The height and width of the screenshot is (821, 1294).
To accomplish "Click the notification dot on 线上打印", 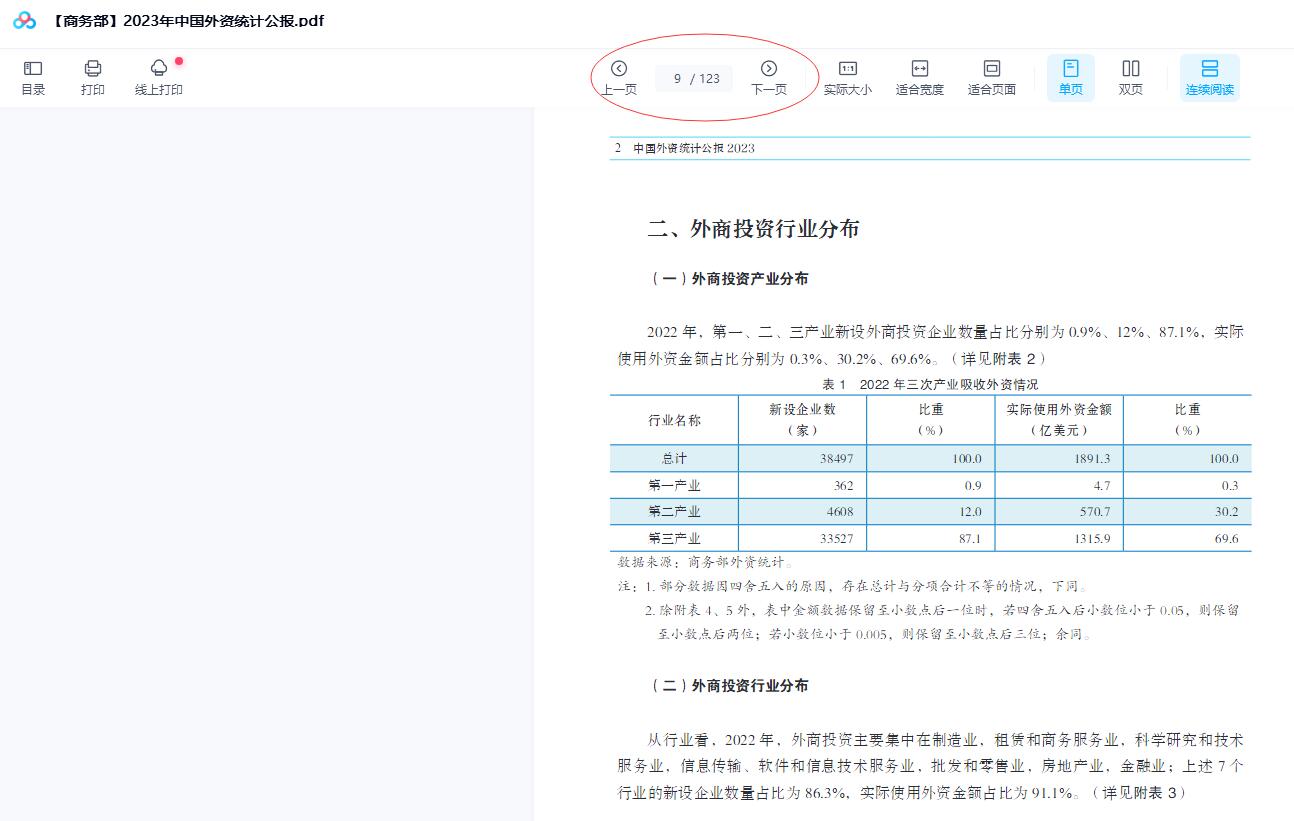I will click(x=178, y=62).
